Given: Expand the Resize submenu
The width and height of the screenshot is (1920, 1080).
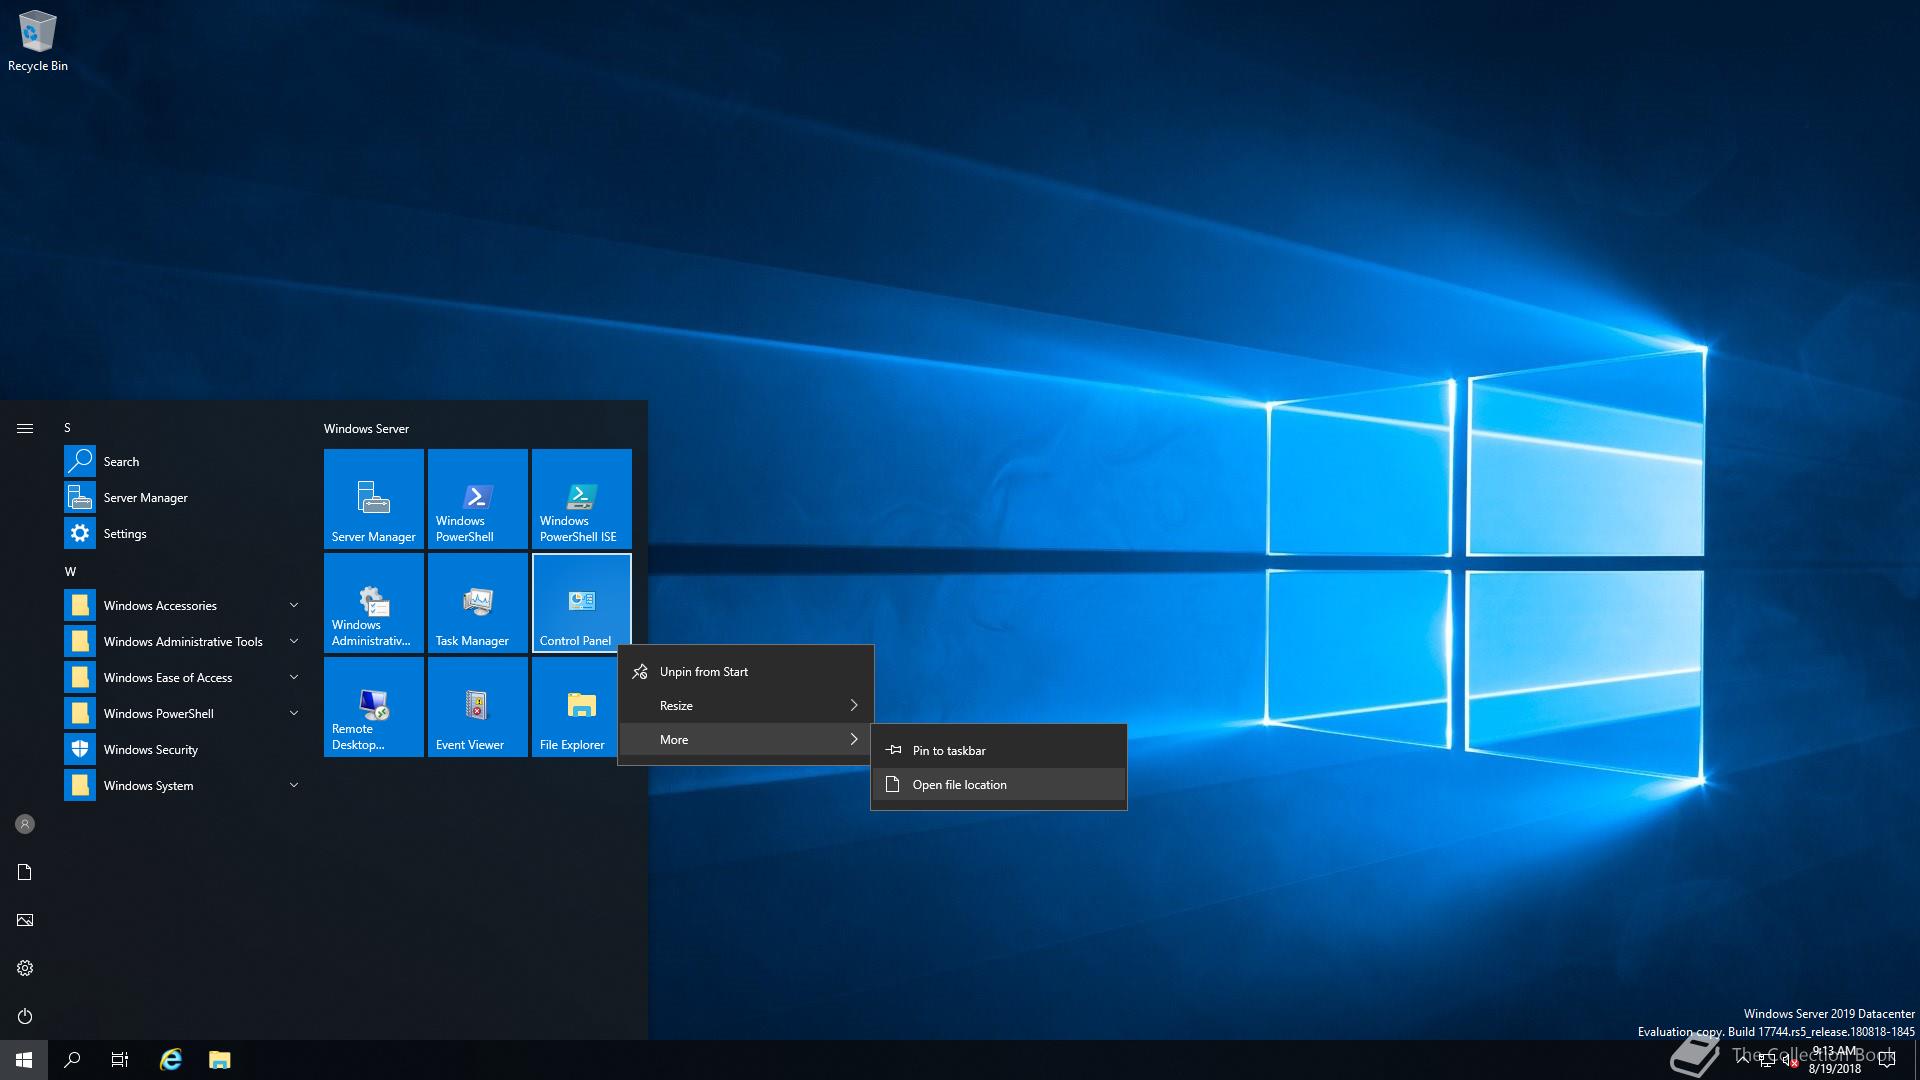Looking at the screenshot, I should (746, 705).
